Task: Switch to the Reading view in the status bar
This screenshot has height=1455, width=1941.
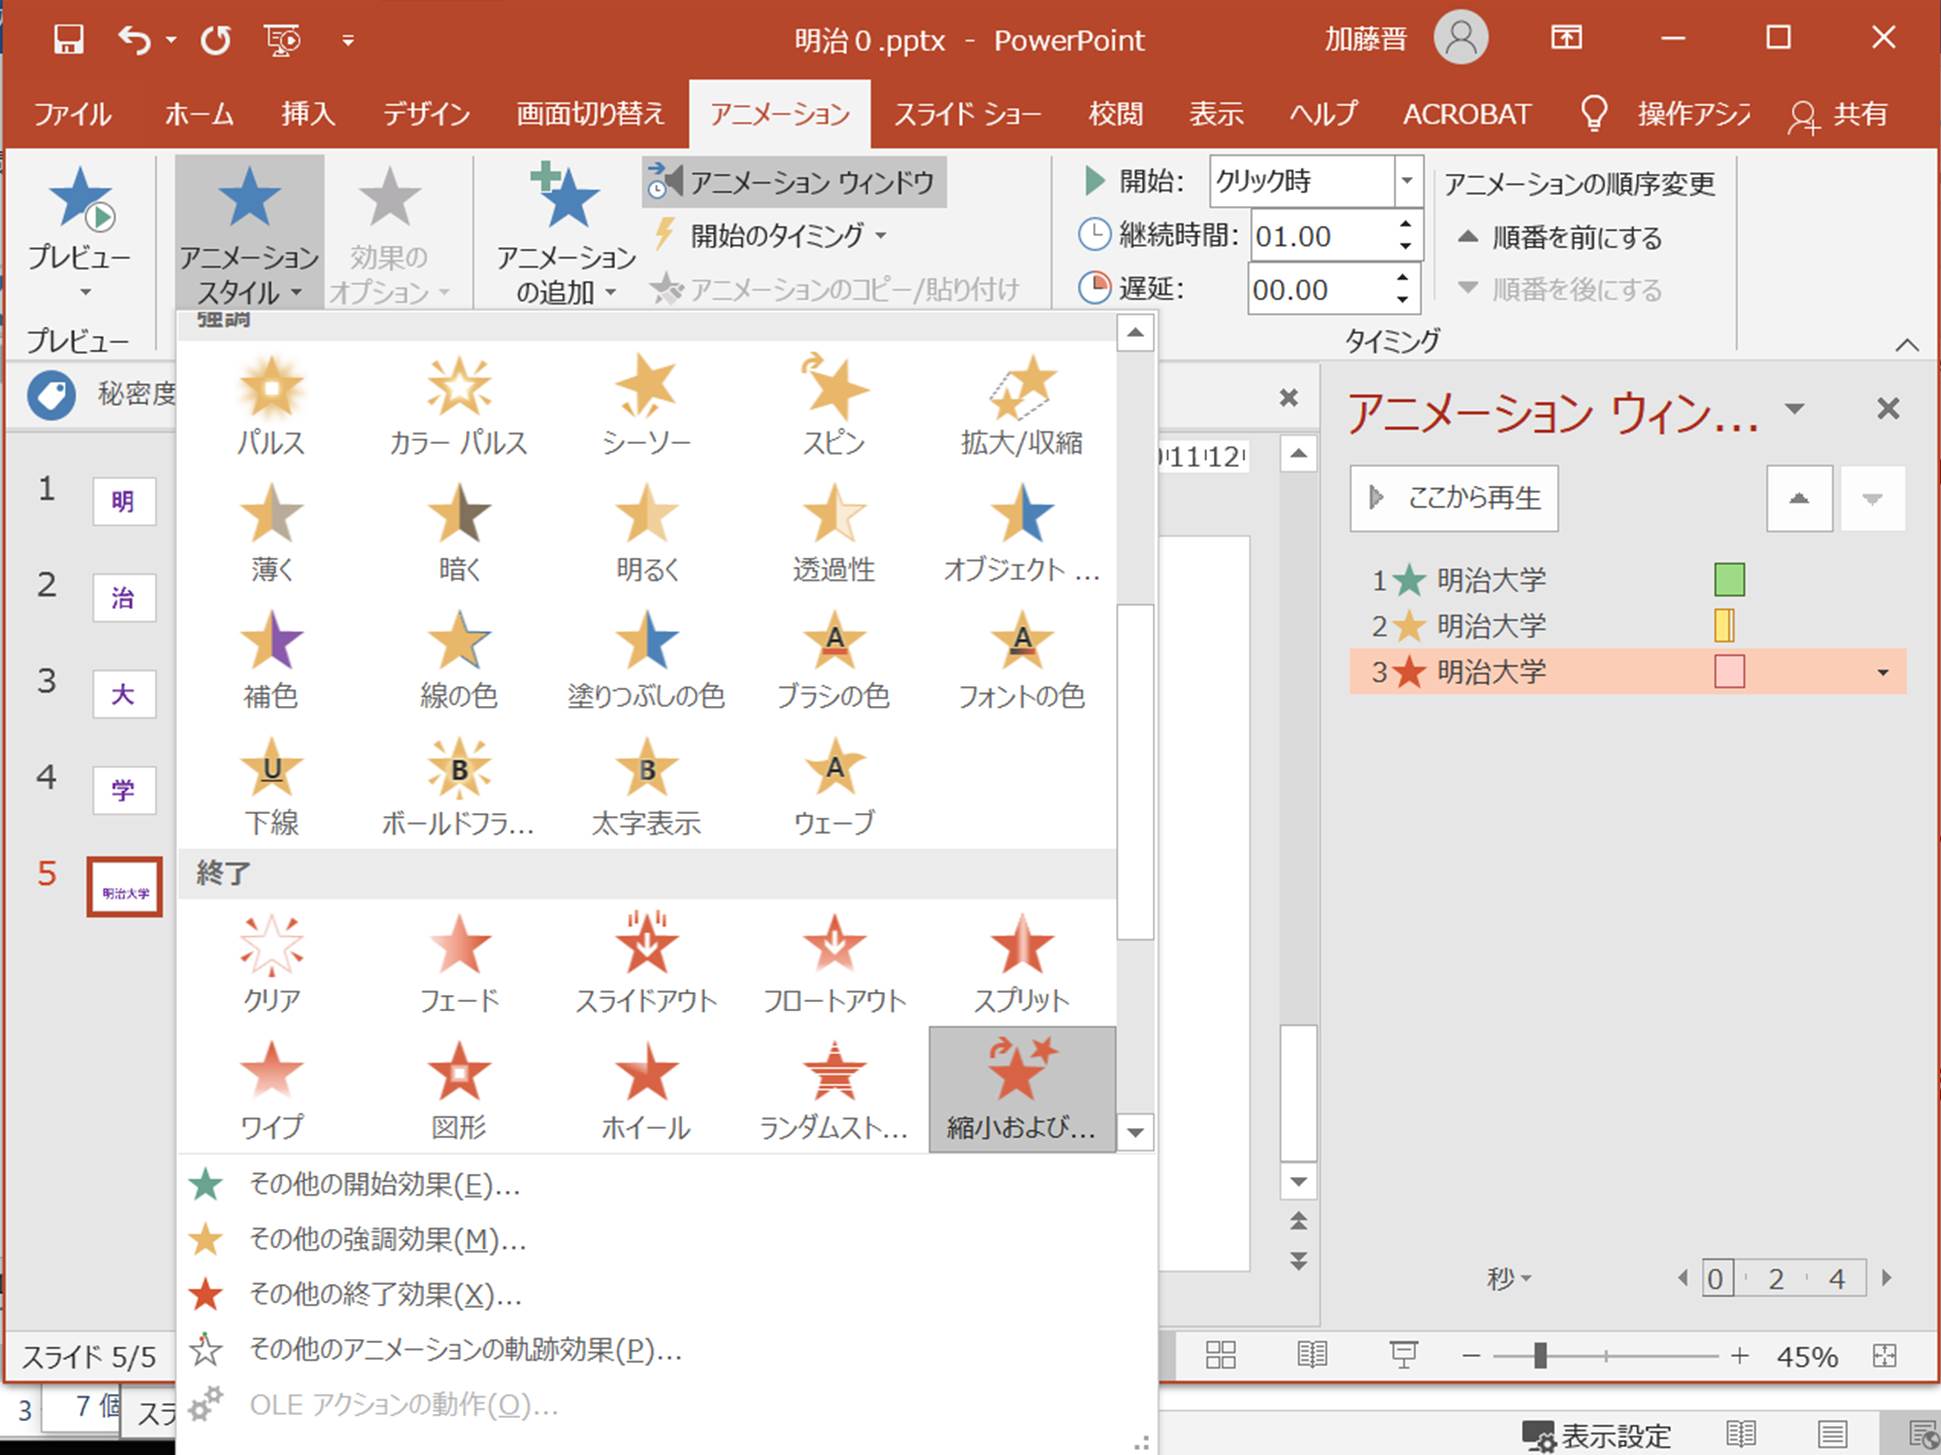Action: [x=1312, y=1355]
